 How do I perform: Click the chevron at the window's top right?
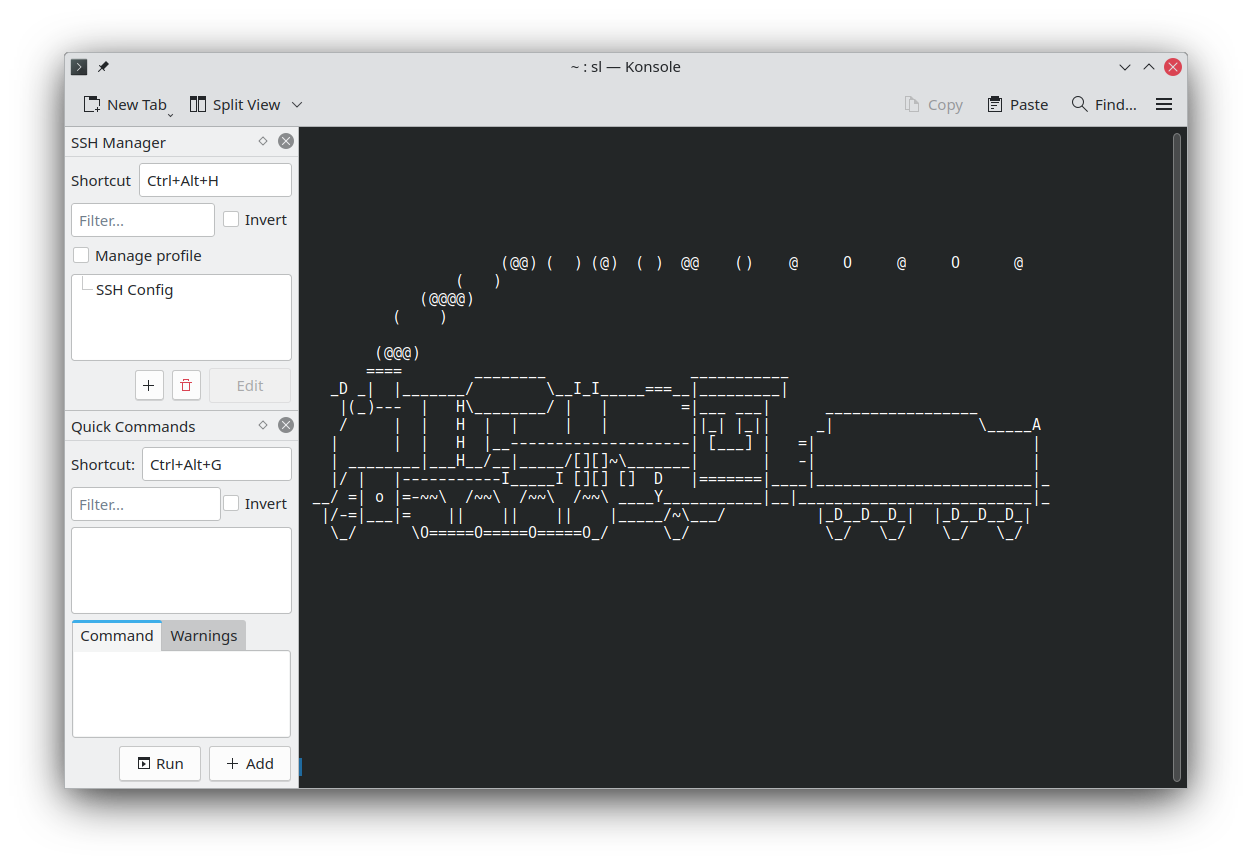click(1124, 66)
